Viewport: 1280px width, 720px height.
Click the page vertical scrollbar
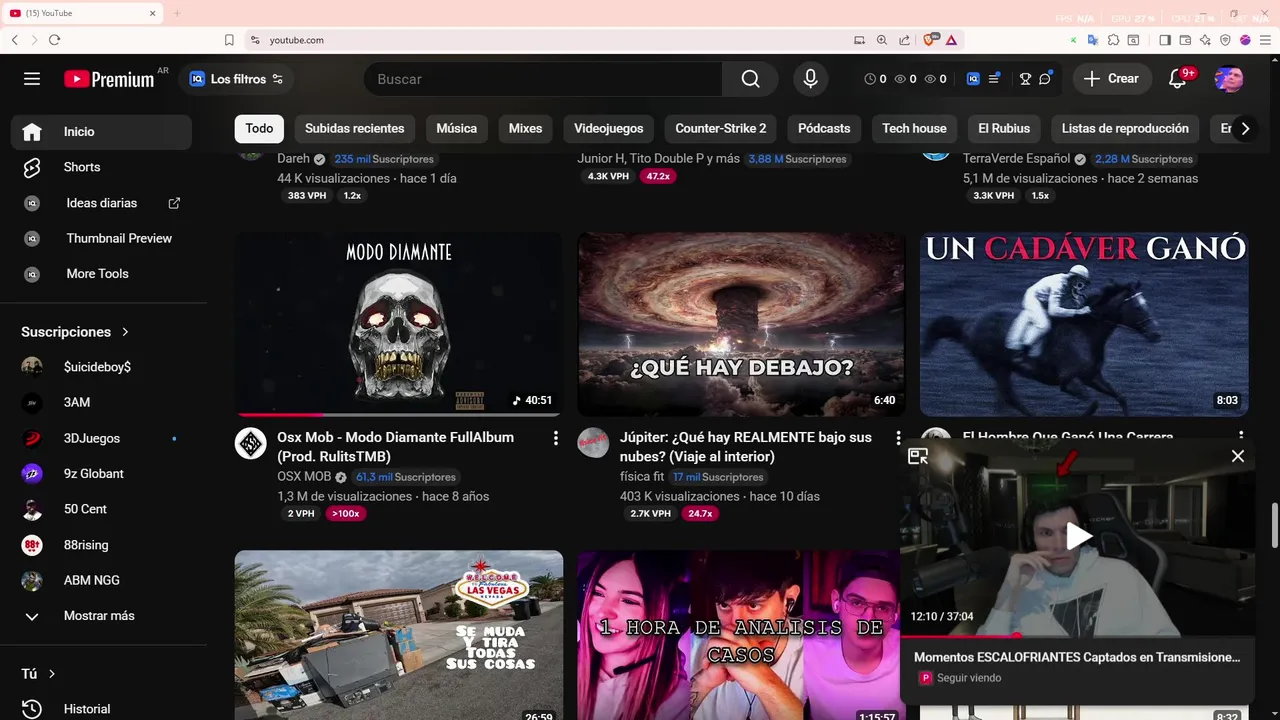[x=1274, y=526]
